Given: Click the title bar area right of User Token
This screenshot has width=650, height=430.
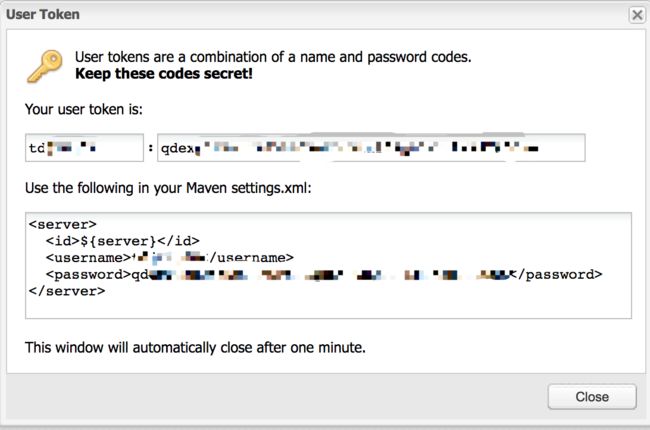Looking at the screenshot, I should [x=354, y=15].
